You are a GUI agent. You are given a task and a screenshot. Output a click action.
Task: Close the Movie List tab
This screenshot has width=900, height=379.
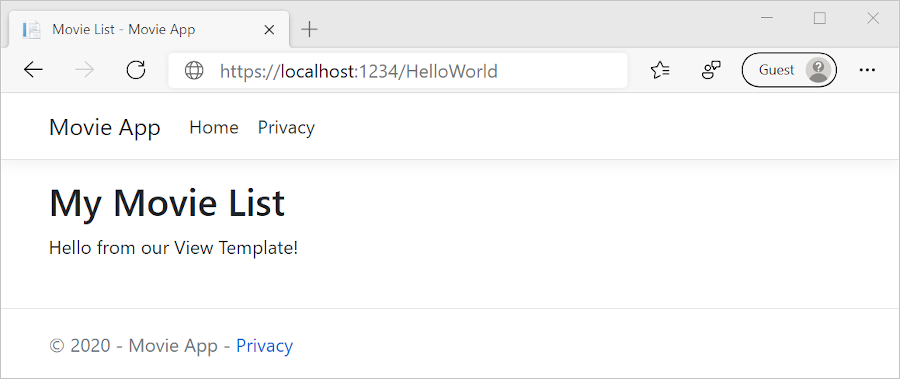[x=269, y=30]
